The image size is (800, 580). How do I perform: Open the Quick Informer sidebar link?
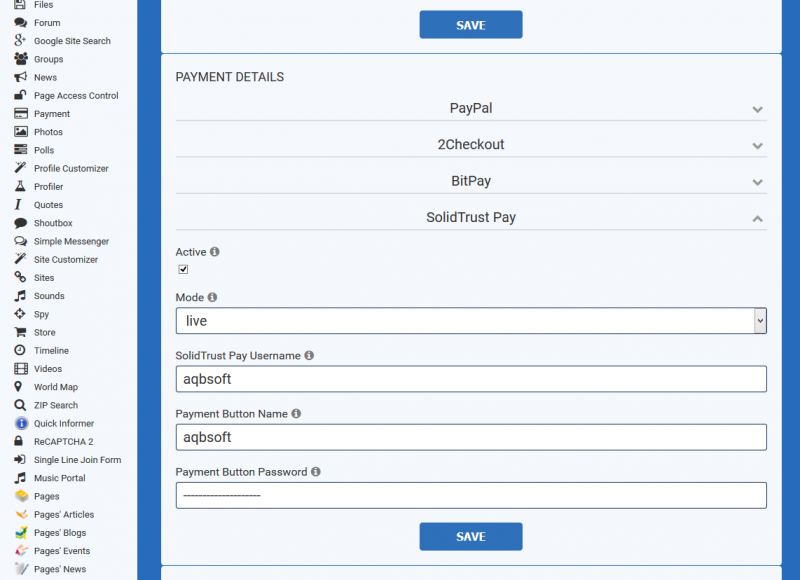click(64, 423)
